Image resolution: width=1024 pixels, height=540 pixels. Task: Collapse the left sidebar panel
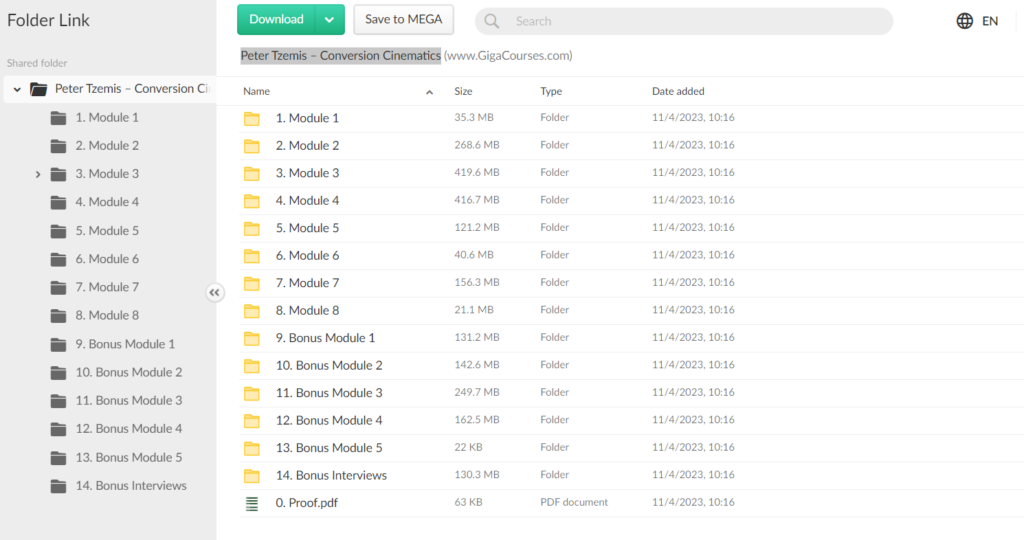215,293
